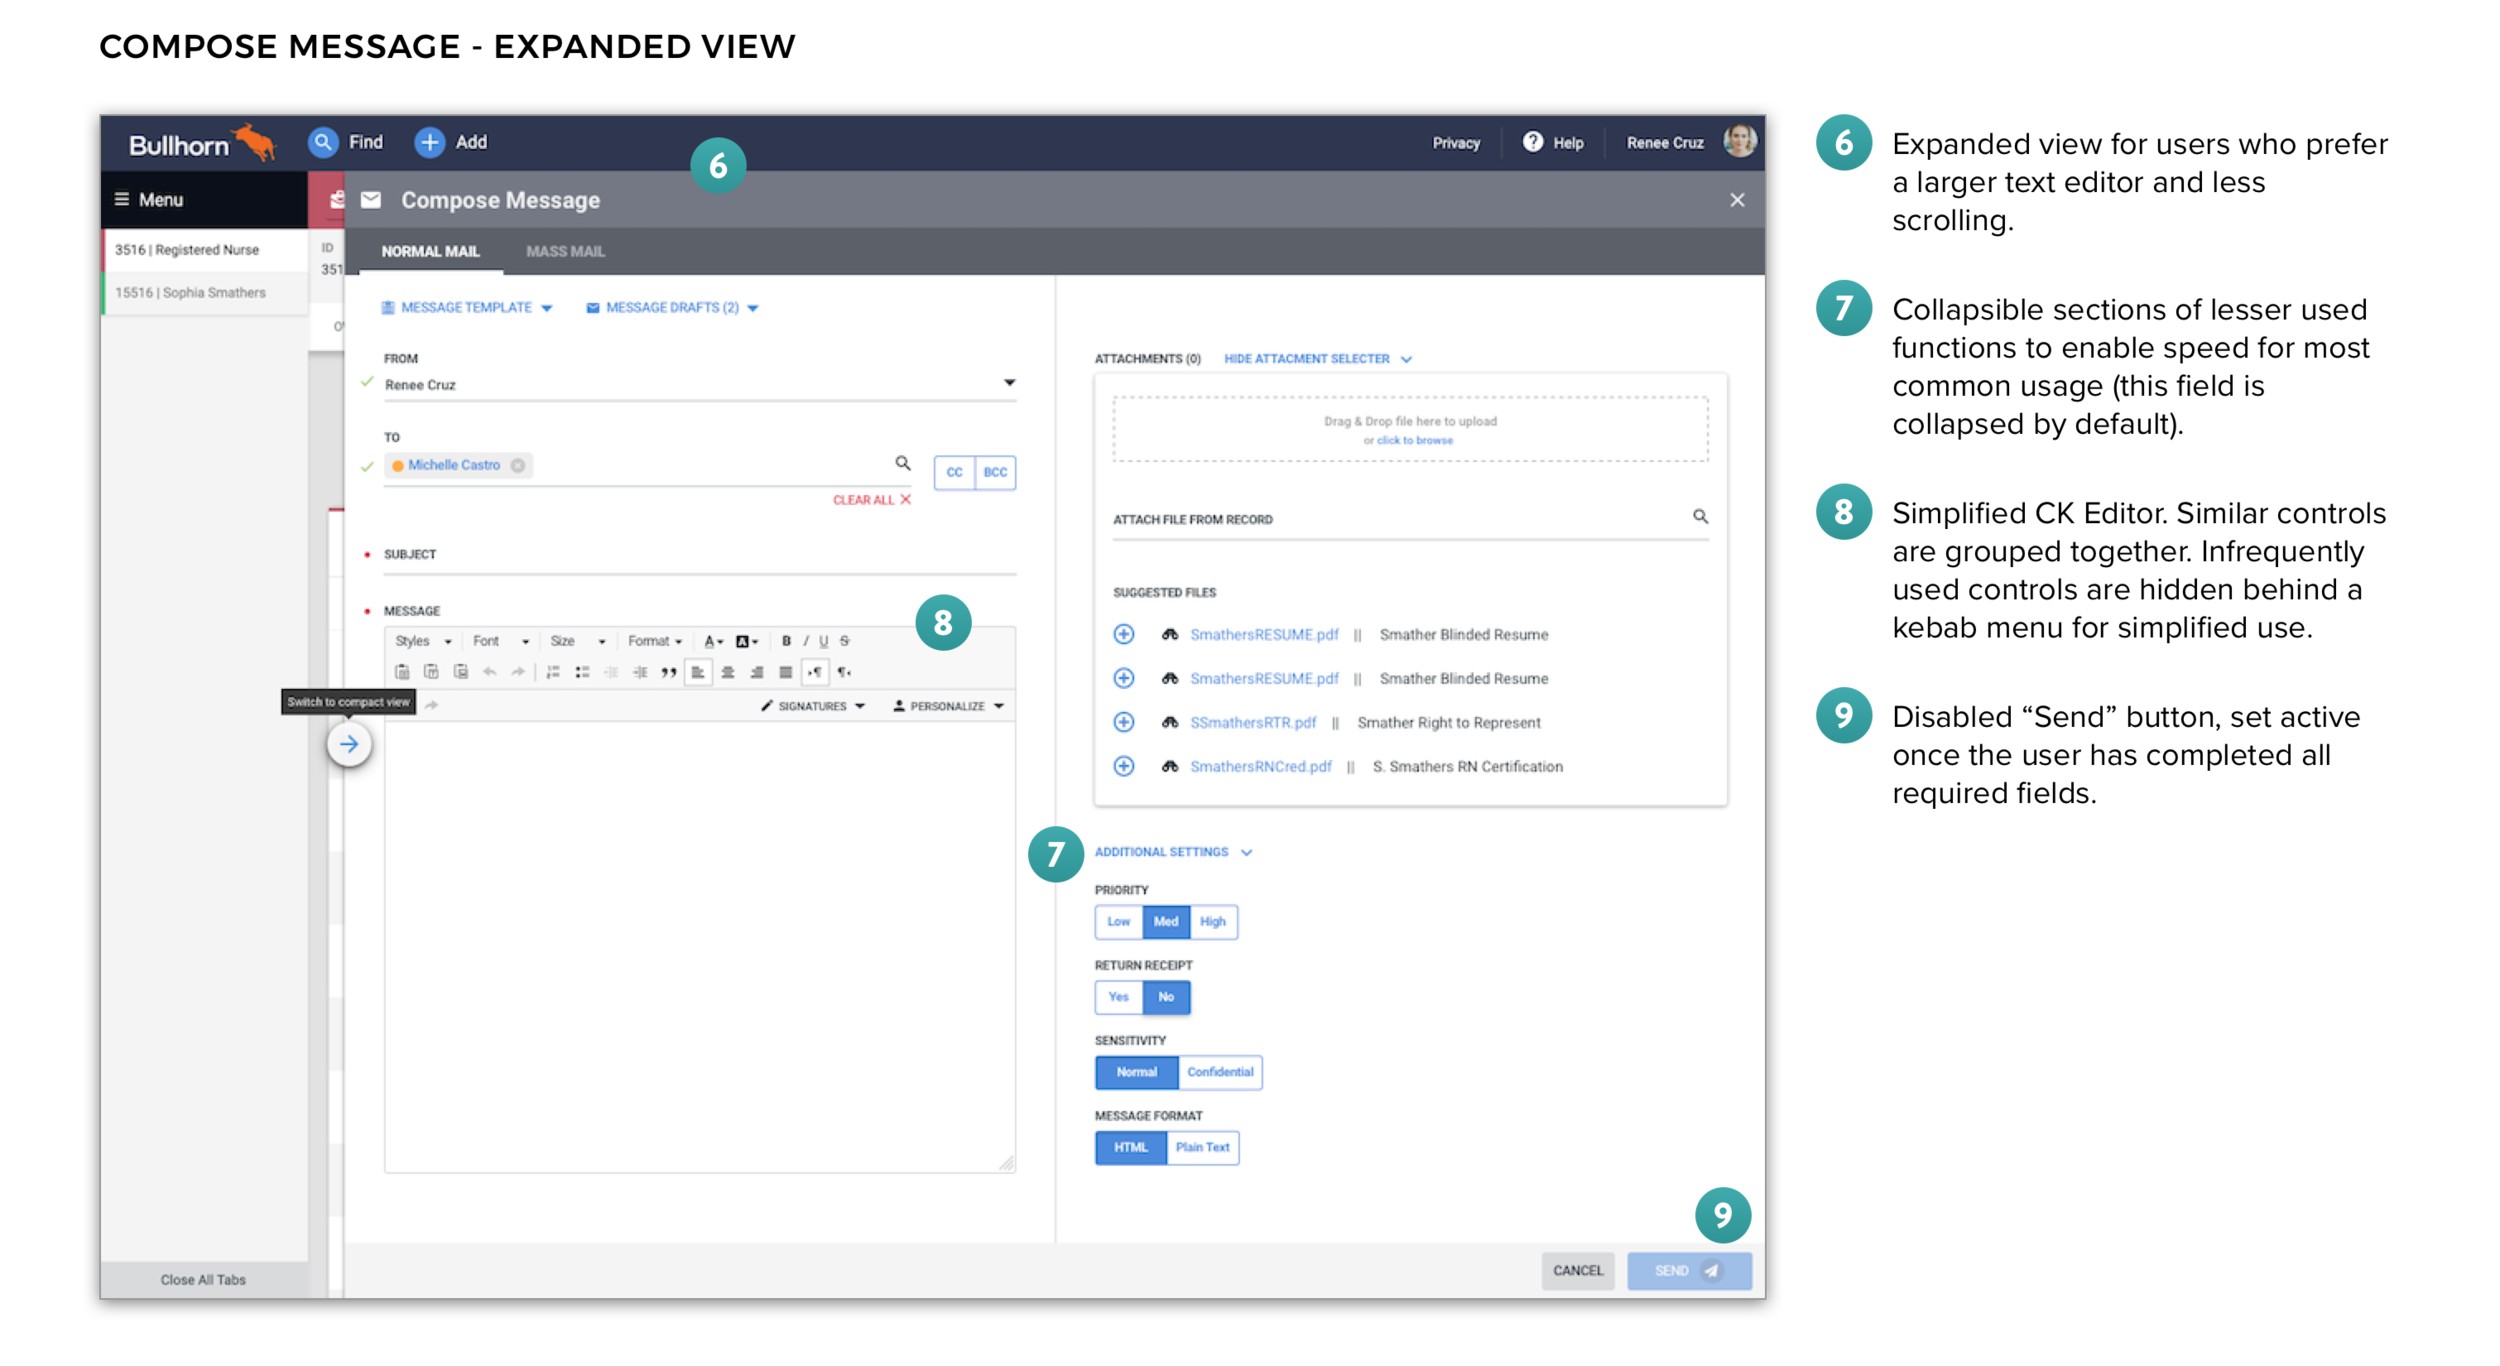Click the CC button
Screen dimensions: 2500x1366
955,472
